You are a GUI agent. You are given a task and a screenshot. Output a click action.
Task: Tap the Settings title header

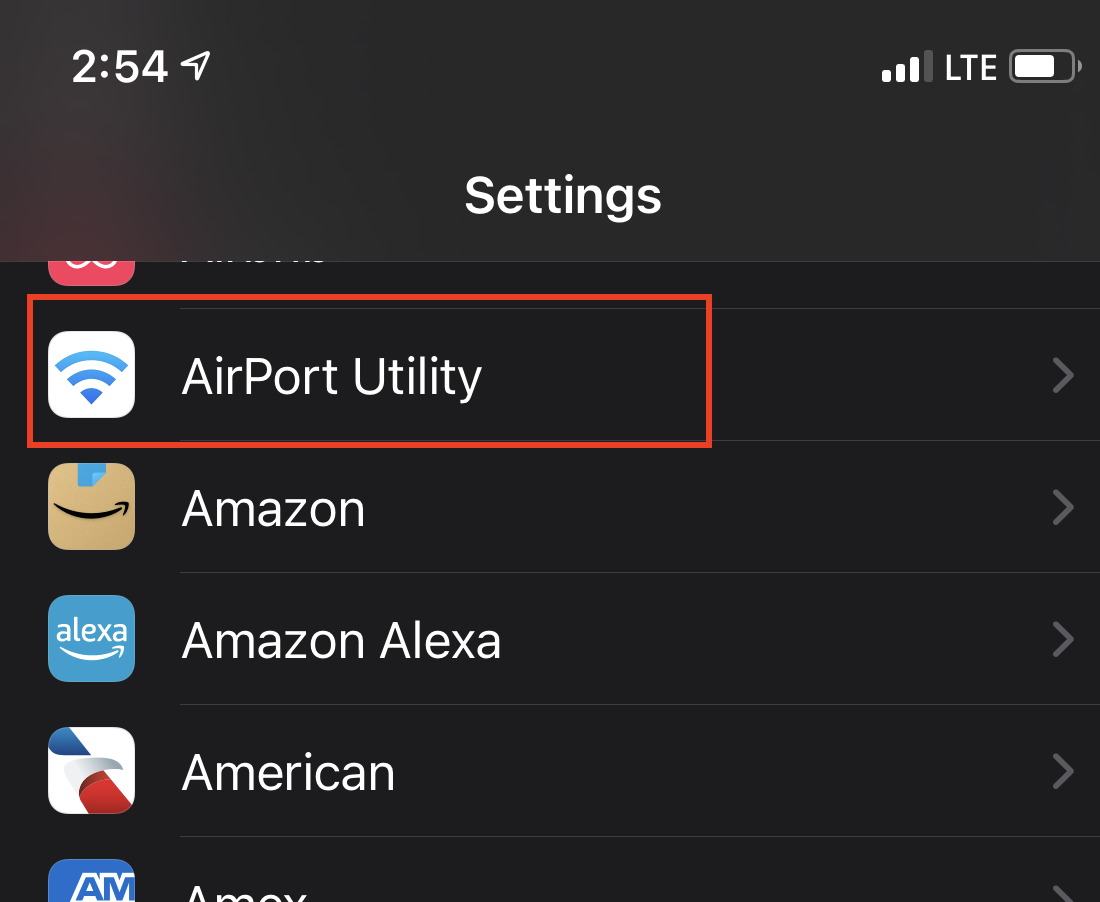click(x=563, y=196)
